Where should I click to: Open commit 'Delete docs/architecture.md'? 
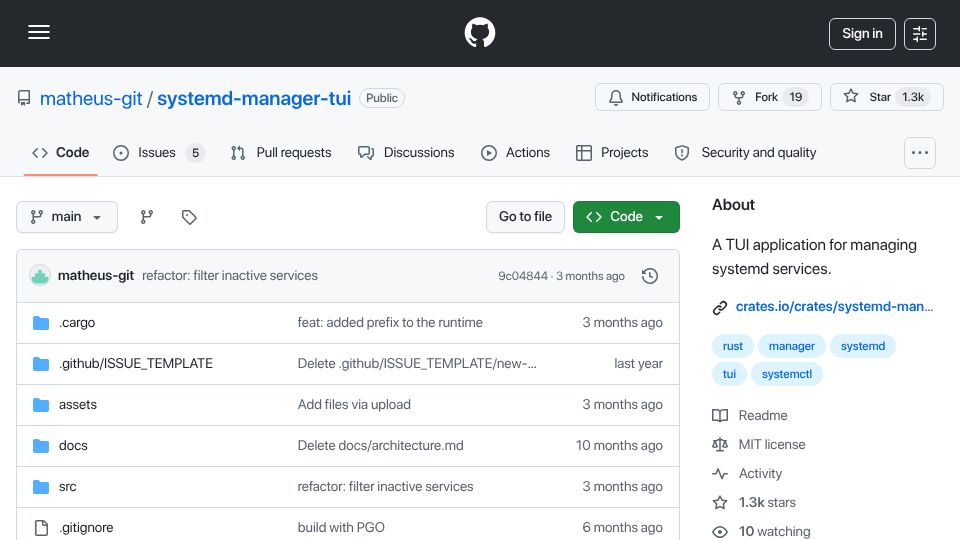pos(380,446)
